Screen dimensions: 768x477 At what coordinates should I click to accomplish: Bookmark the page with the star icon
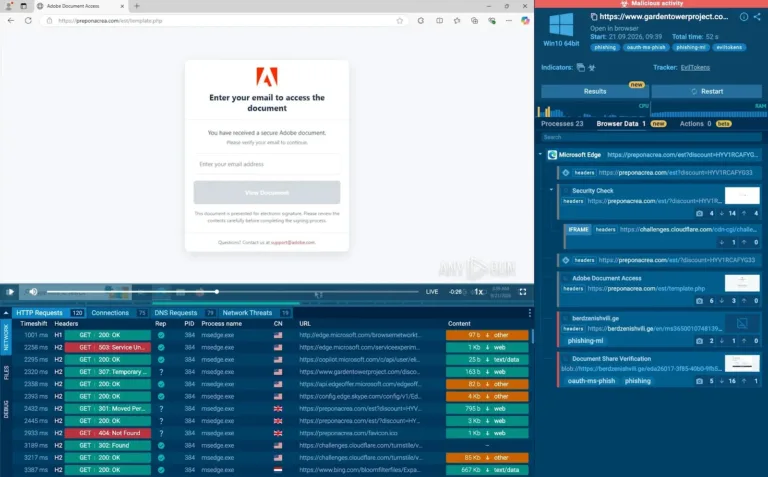coord(400,21)
